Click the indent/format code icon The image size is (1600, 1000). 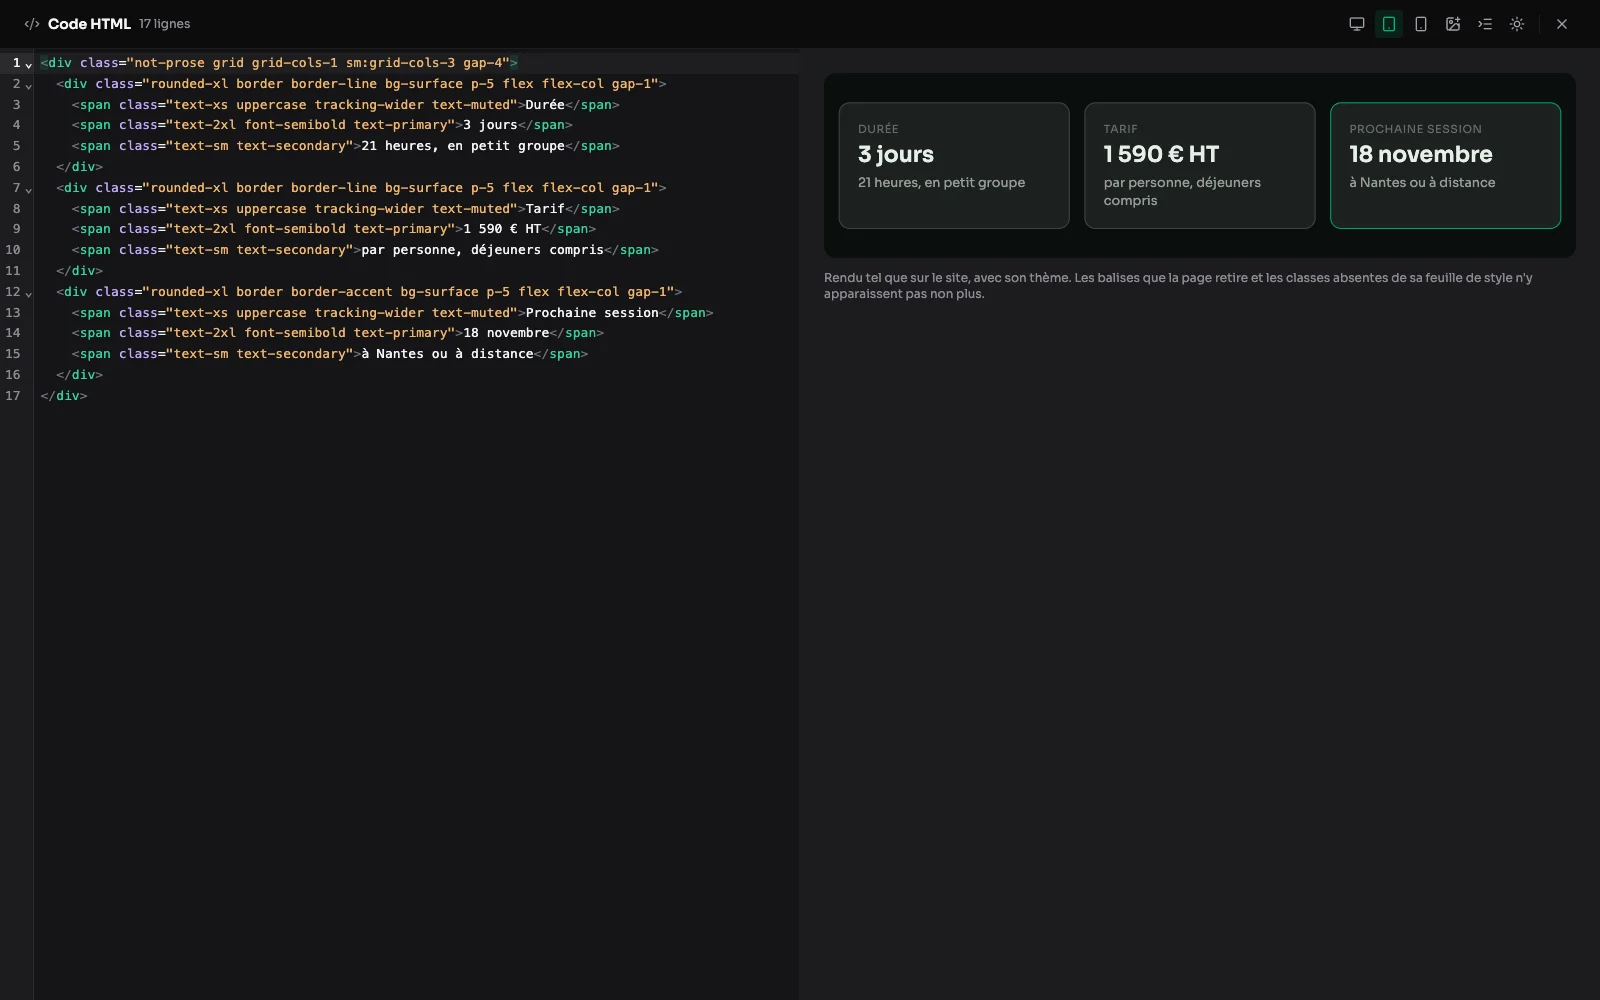pos(1485,24)
